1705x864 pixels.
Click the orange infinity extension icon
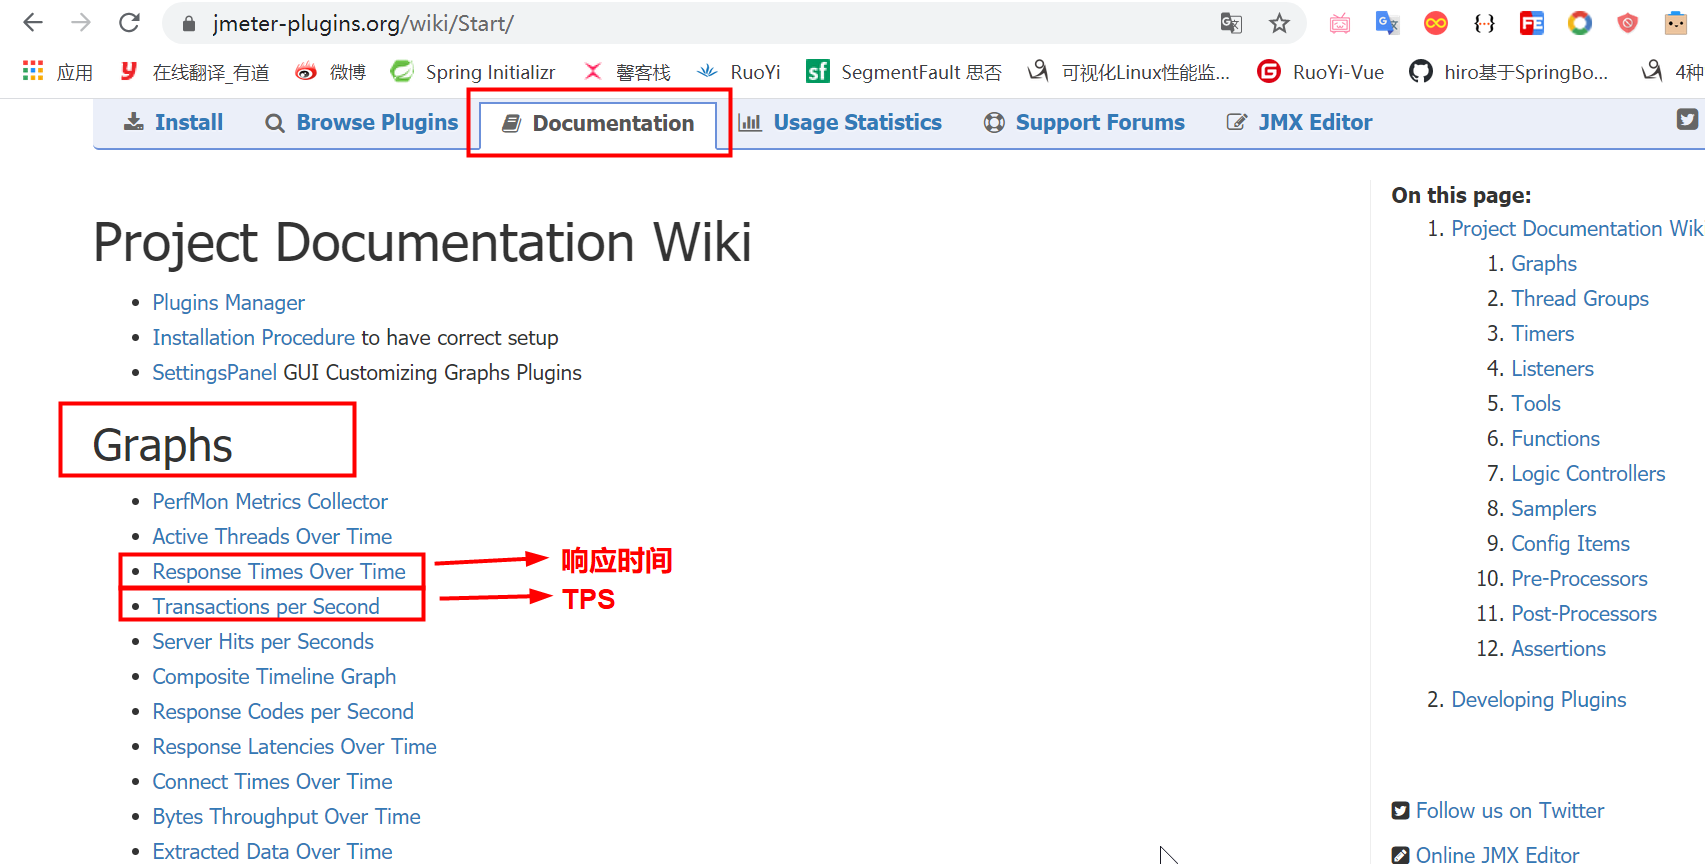pos(1436,23)
